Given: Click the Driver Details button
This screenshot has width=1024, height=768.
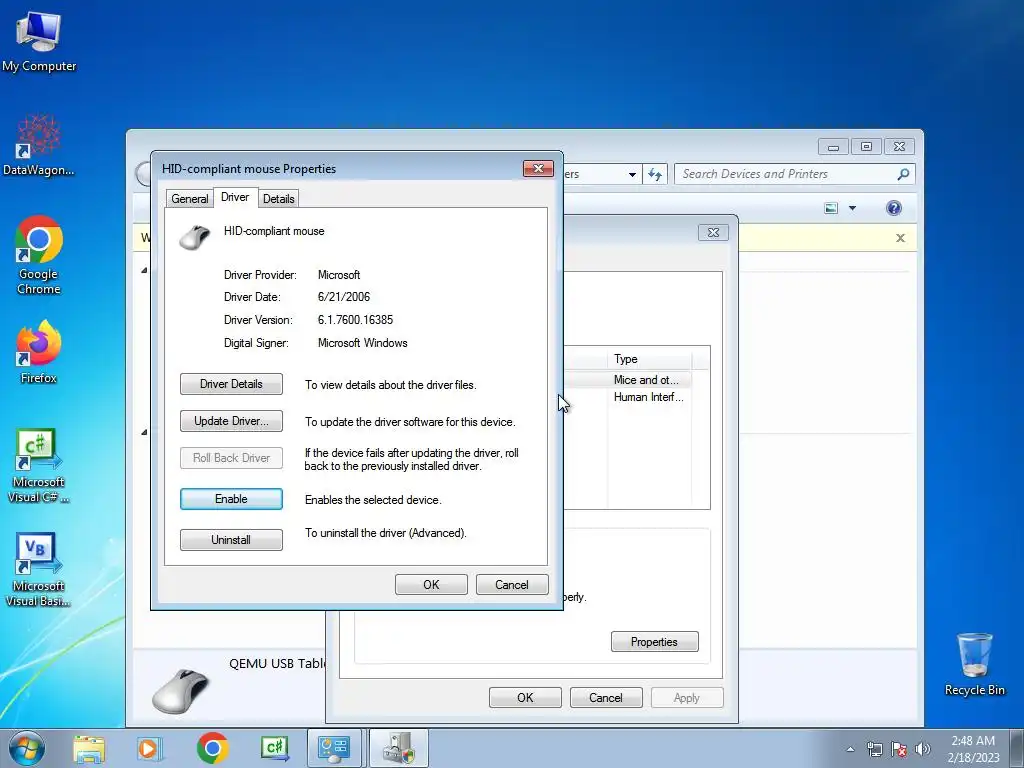Looking at the screenshot, I should tap(231, 384).
